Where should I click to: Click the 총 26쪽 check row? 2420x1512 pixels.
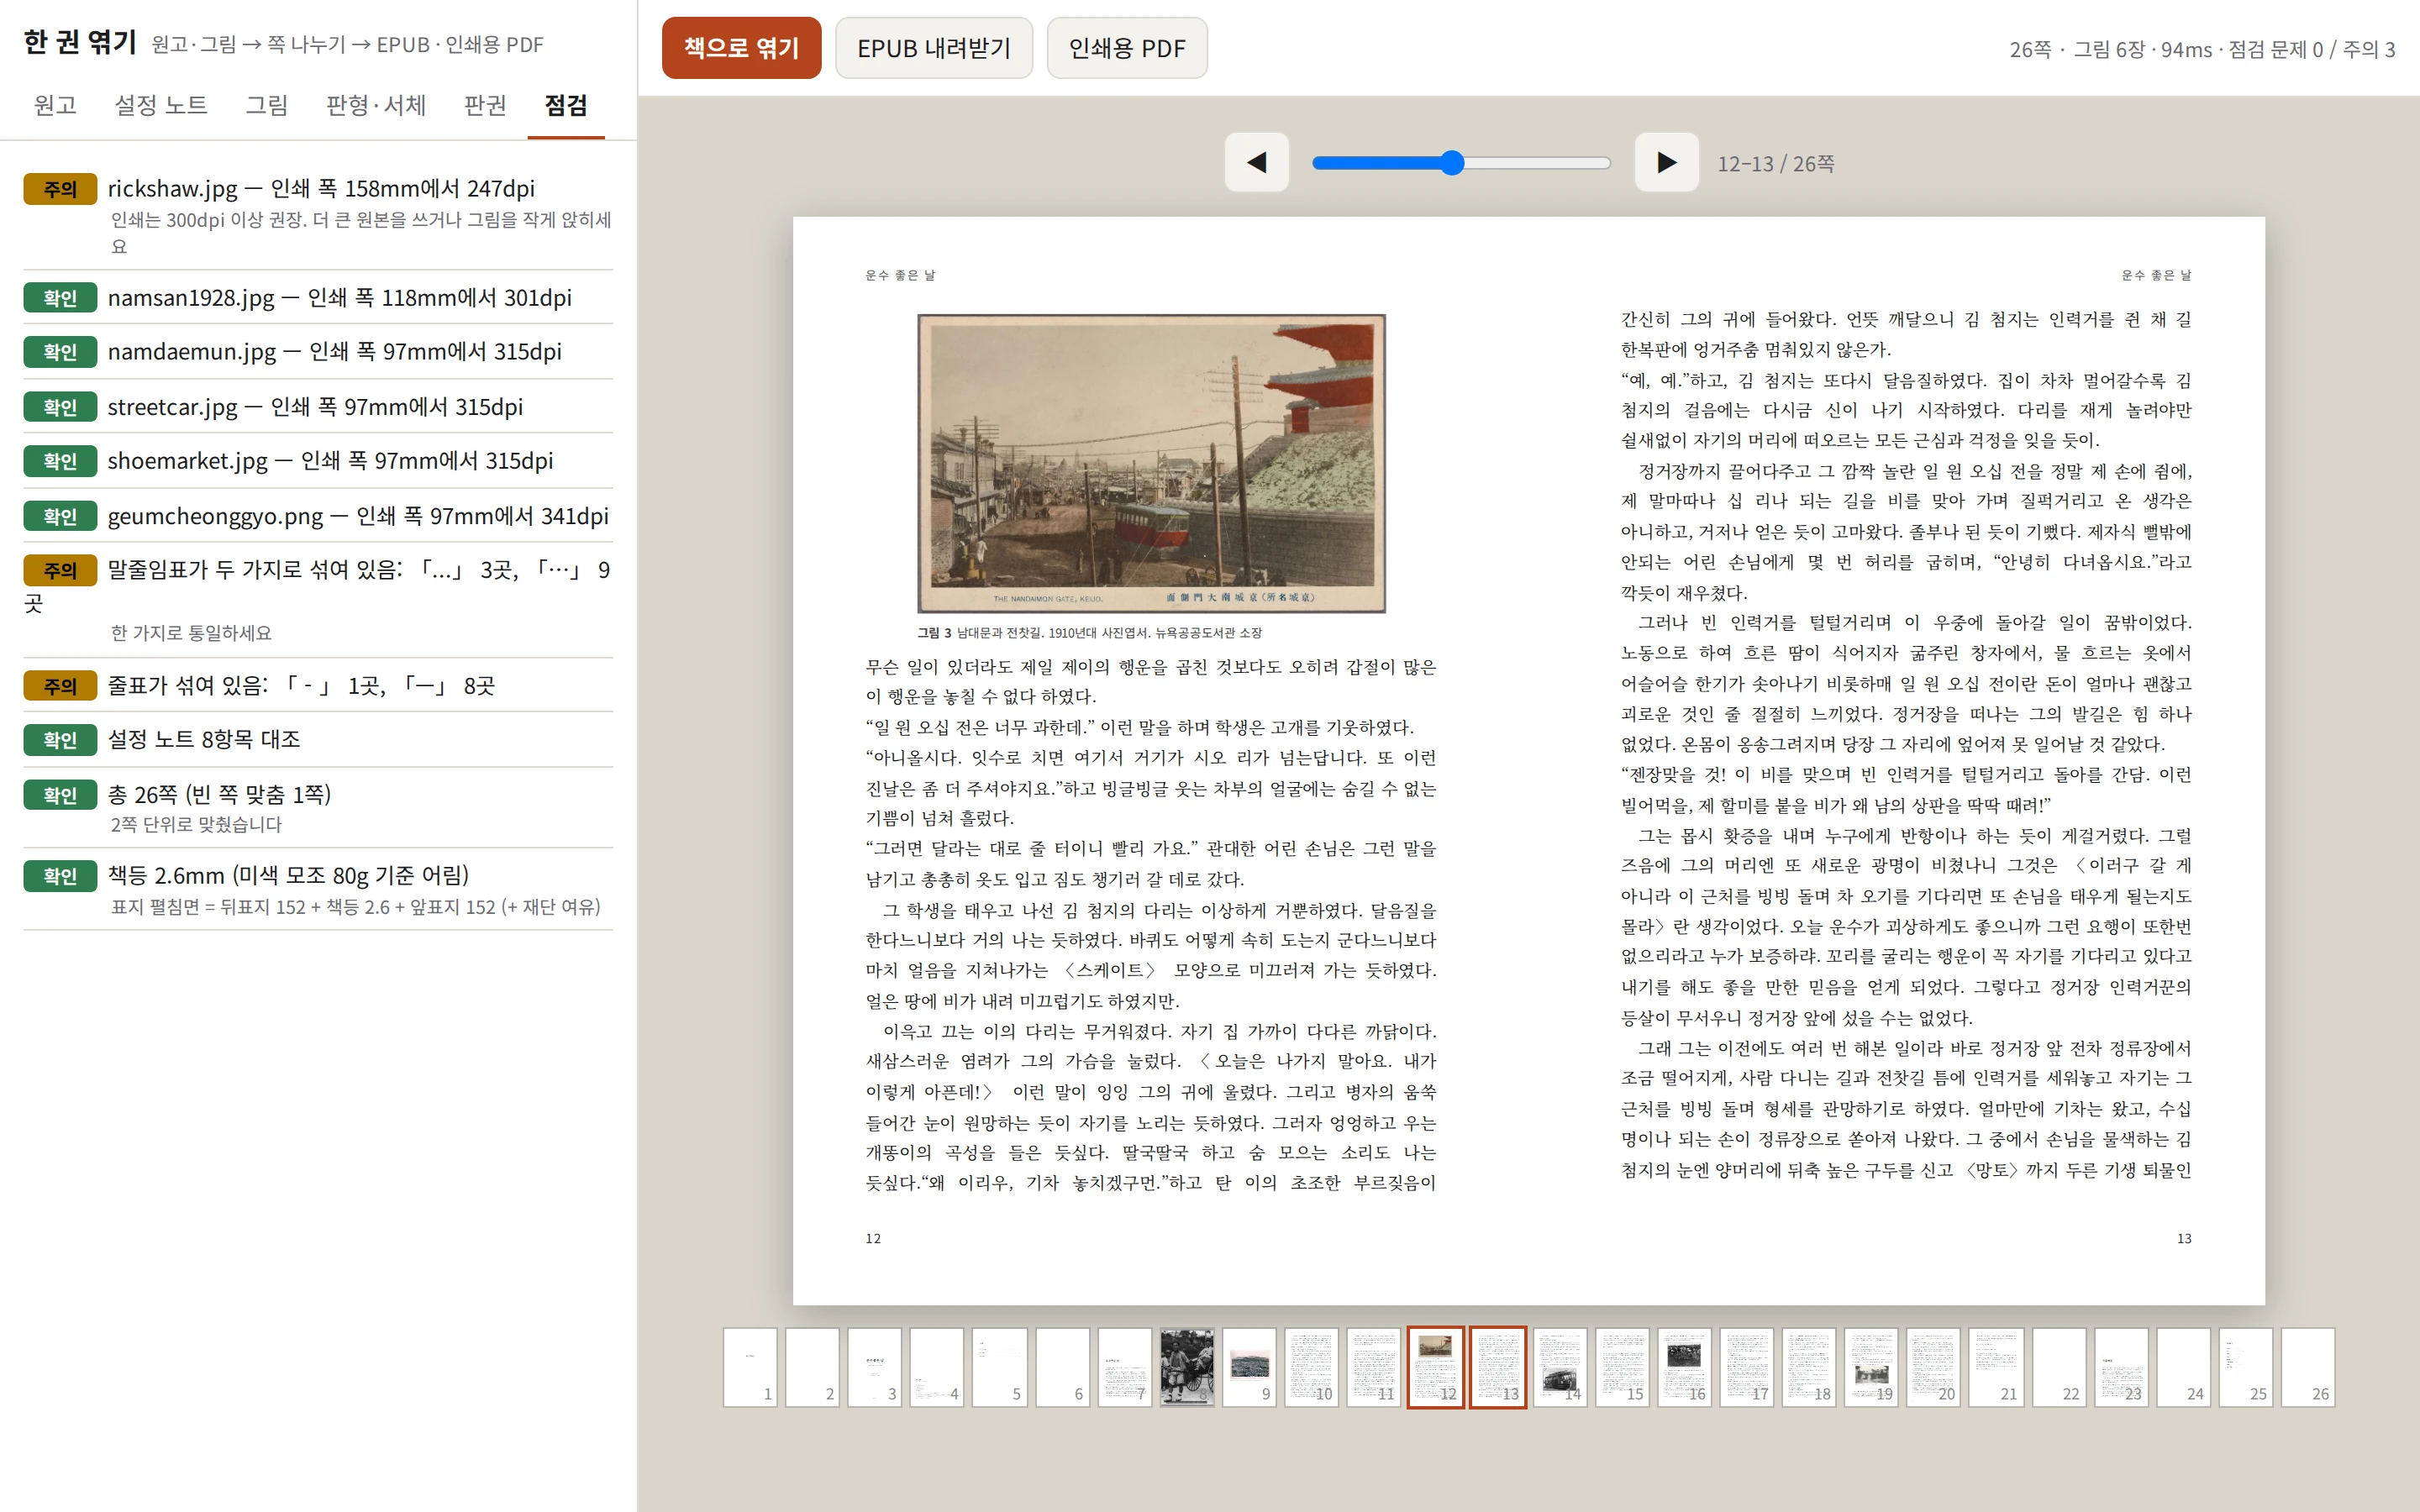(x=318, y=808)
